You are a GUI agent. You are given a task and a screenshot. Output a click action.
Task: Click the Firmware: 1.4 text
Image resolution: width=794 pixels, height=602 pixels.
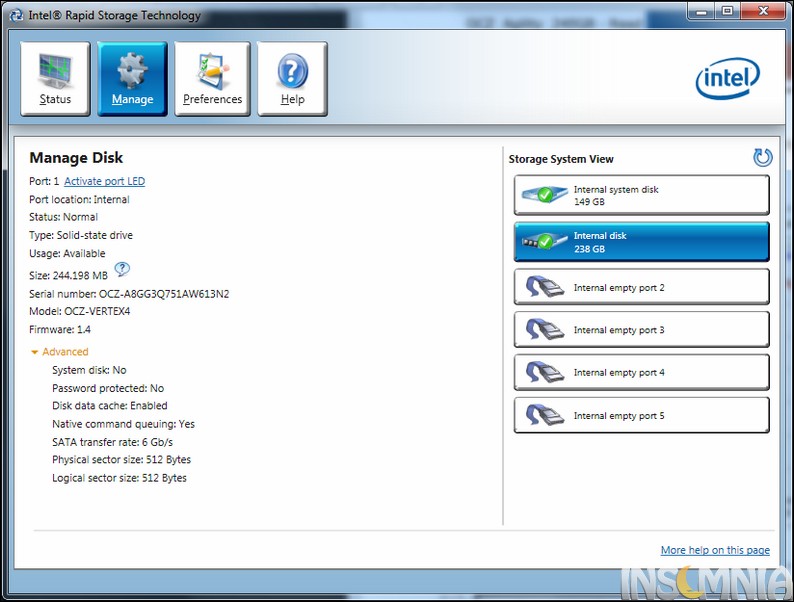(60, 330)
